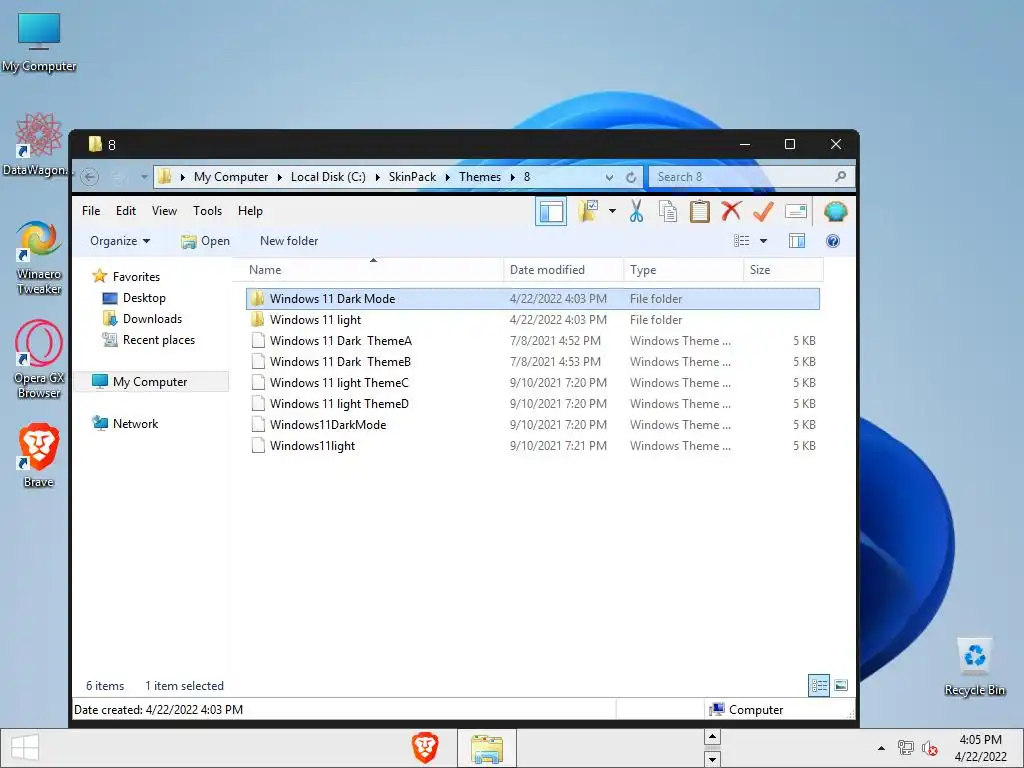Toggle the navigation pane layout icon
1024x768 pixels.
coord(551,212)
